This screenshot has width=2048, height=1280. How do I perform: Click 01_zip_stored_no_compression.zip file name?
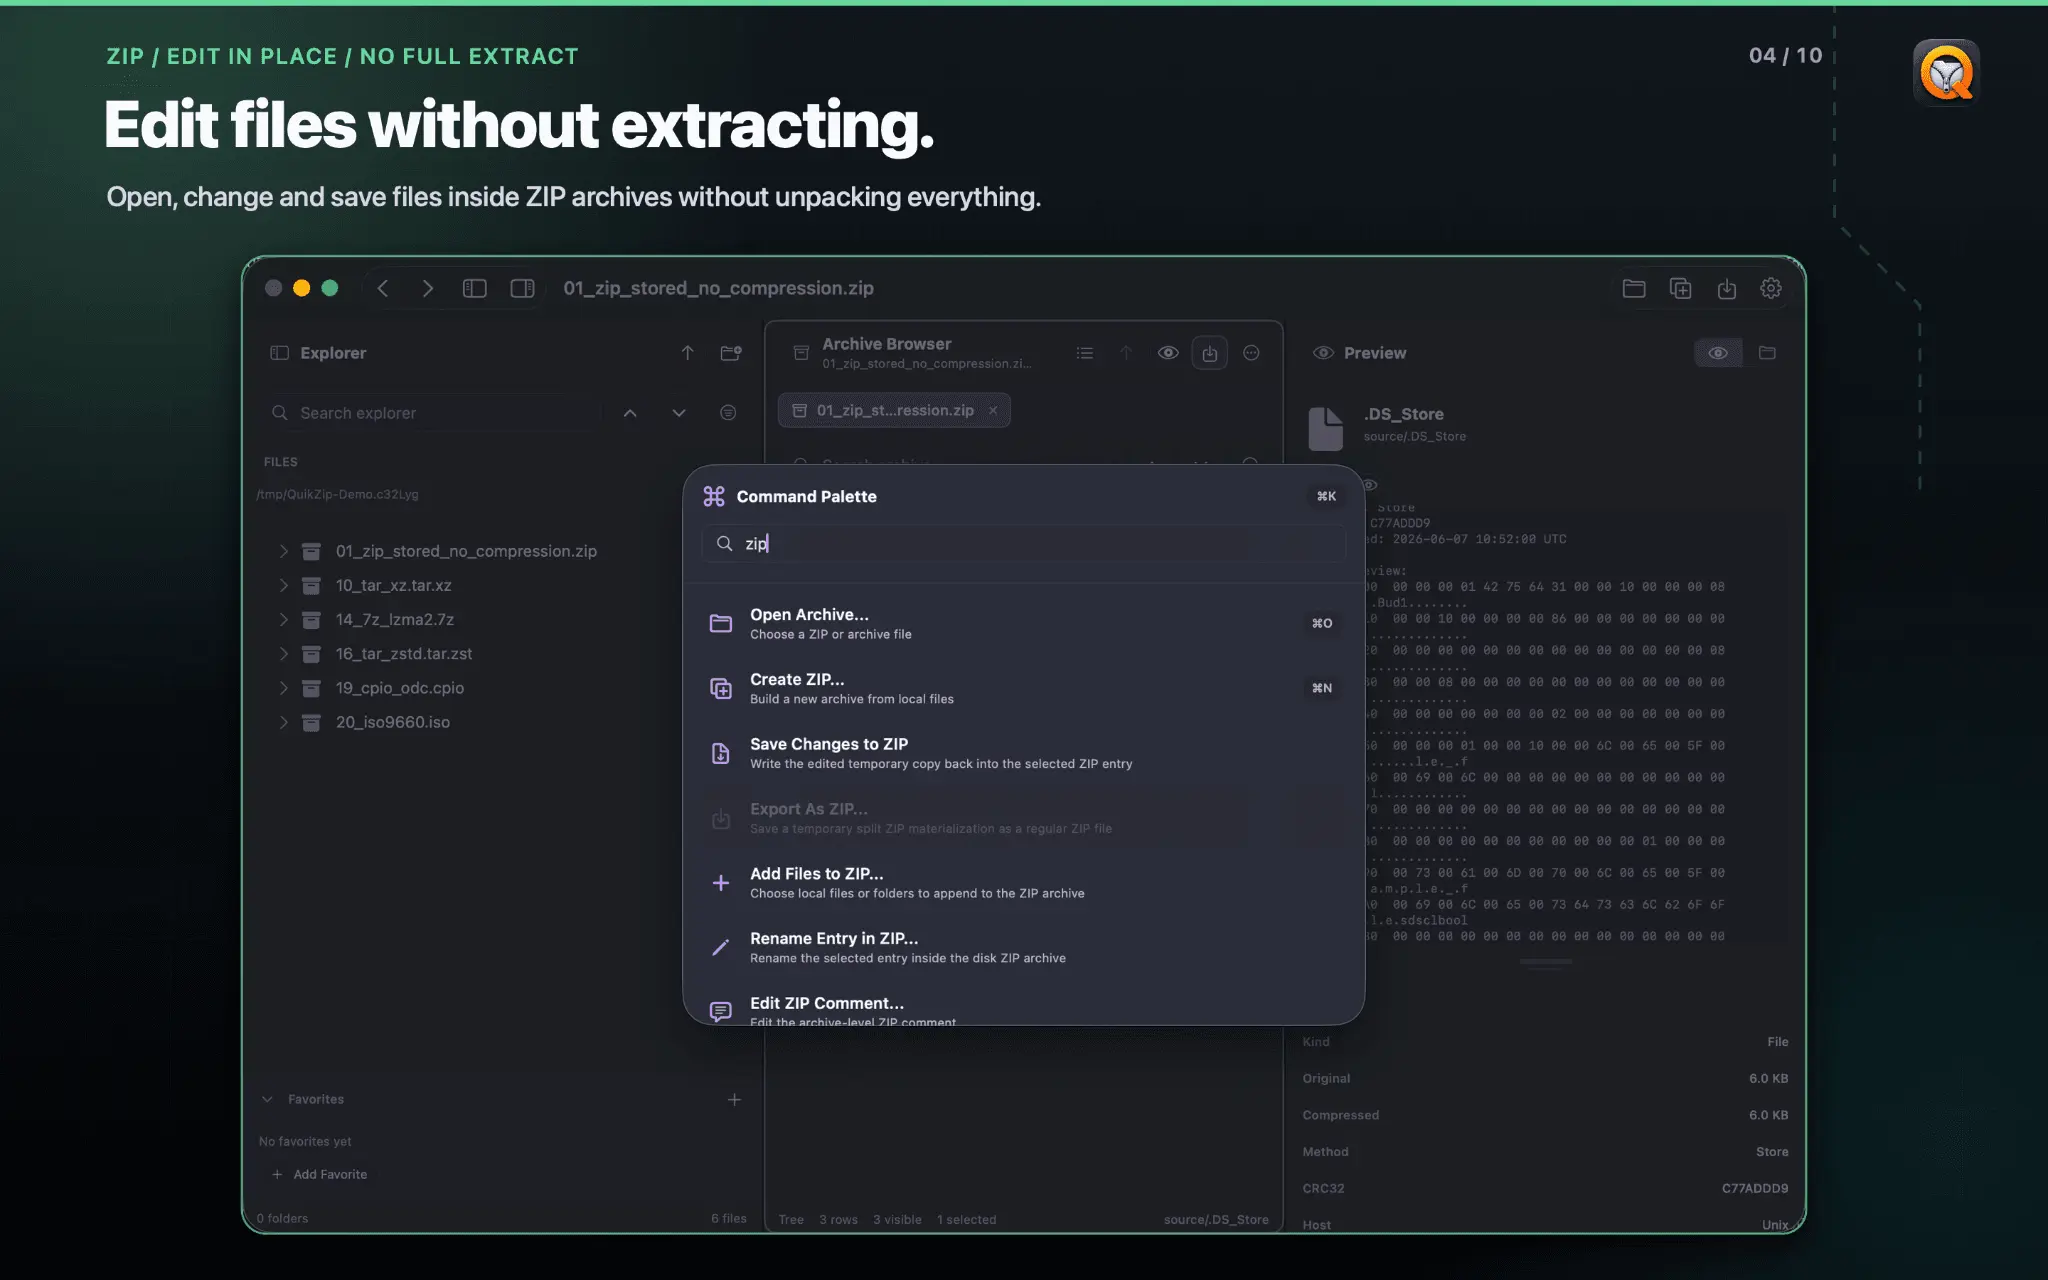click(x=466, y=551)
